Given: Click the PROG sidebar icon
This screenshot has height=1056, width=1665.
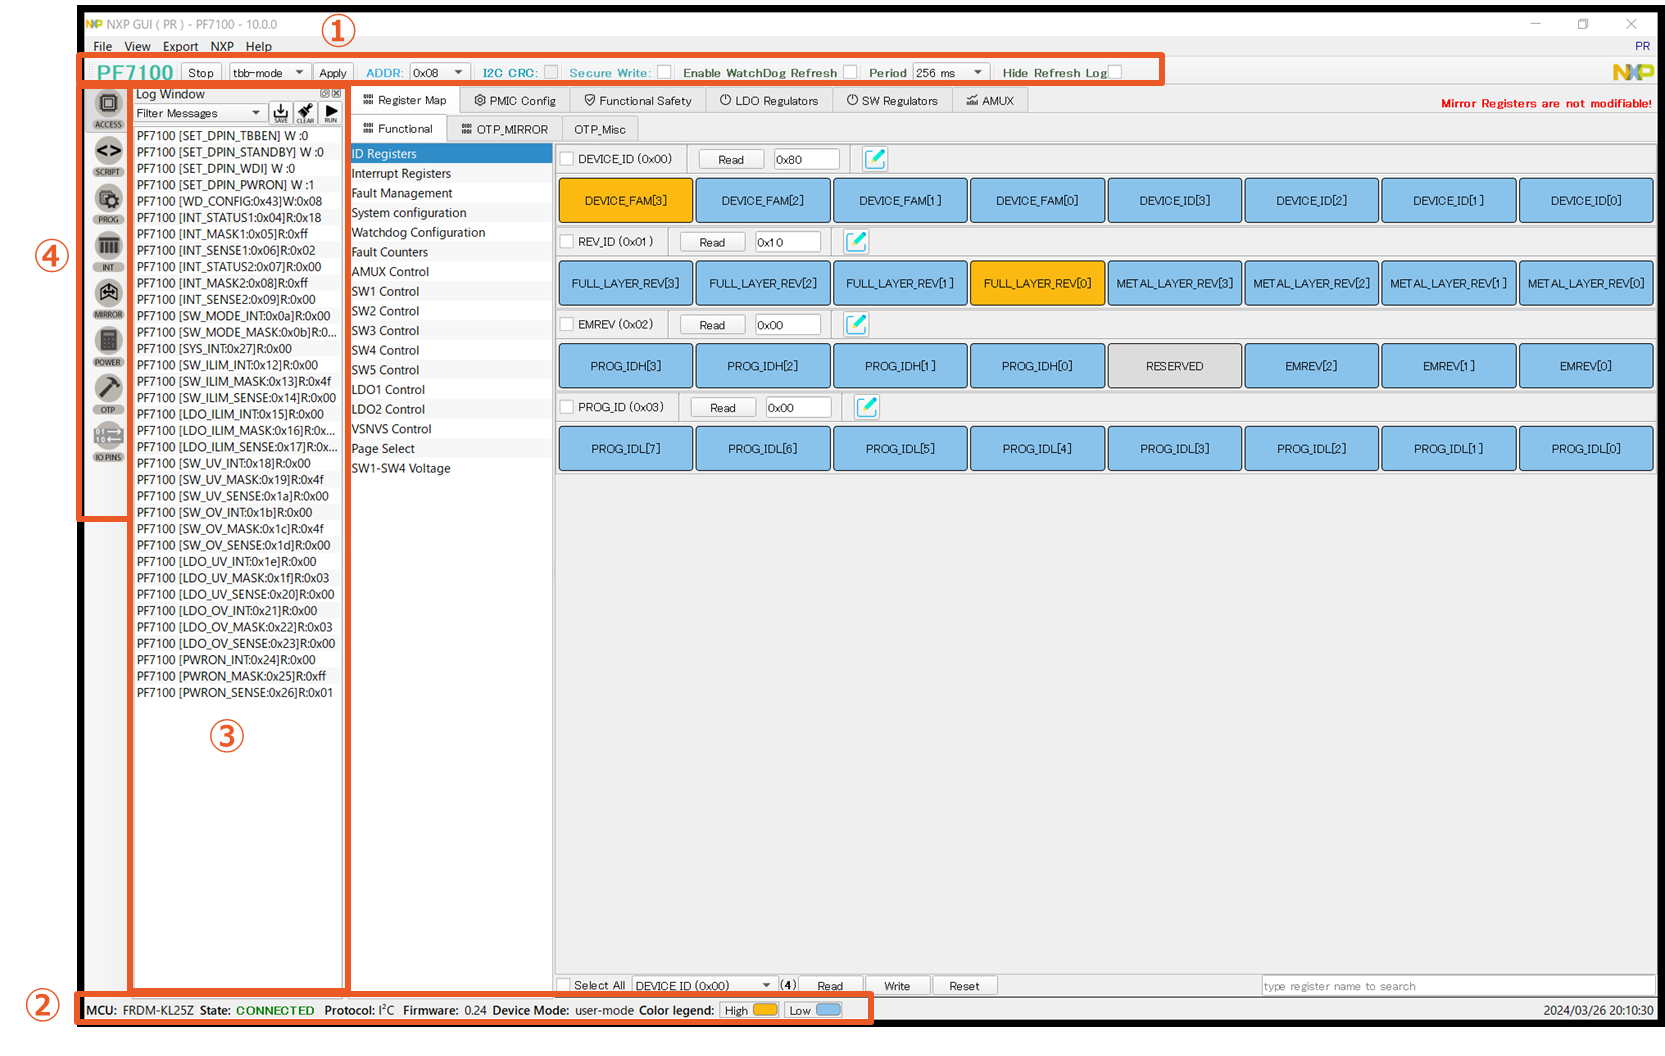Looking at the screenshot, I should pos(108,201).
